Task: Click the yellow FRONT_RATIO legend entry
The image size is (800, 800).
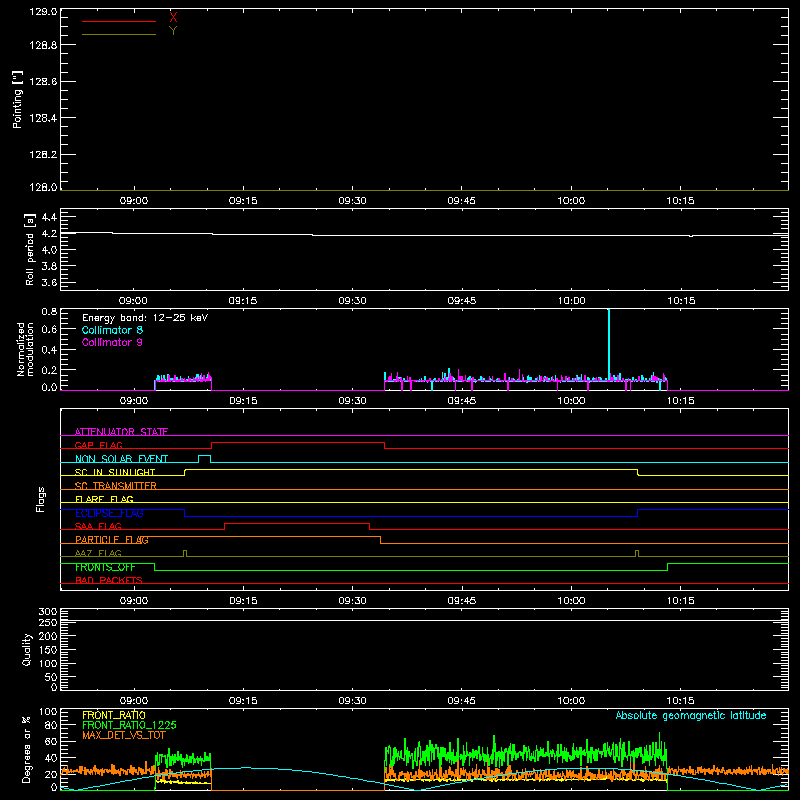Action: point(114,715)
